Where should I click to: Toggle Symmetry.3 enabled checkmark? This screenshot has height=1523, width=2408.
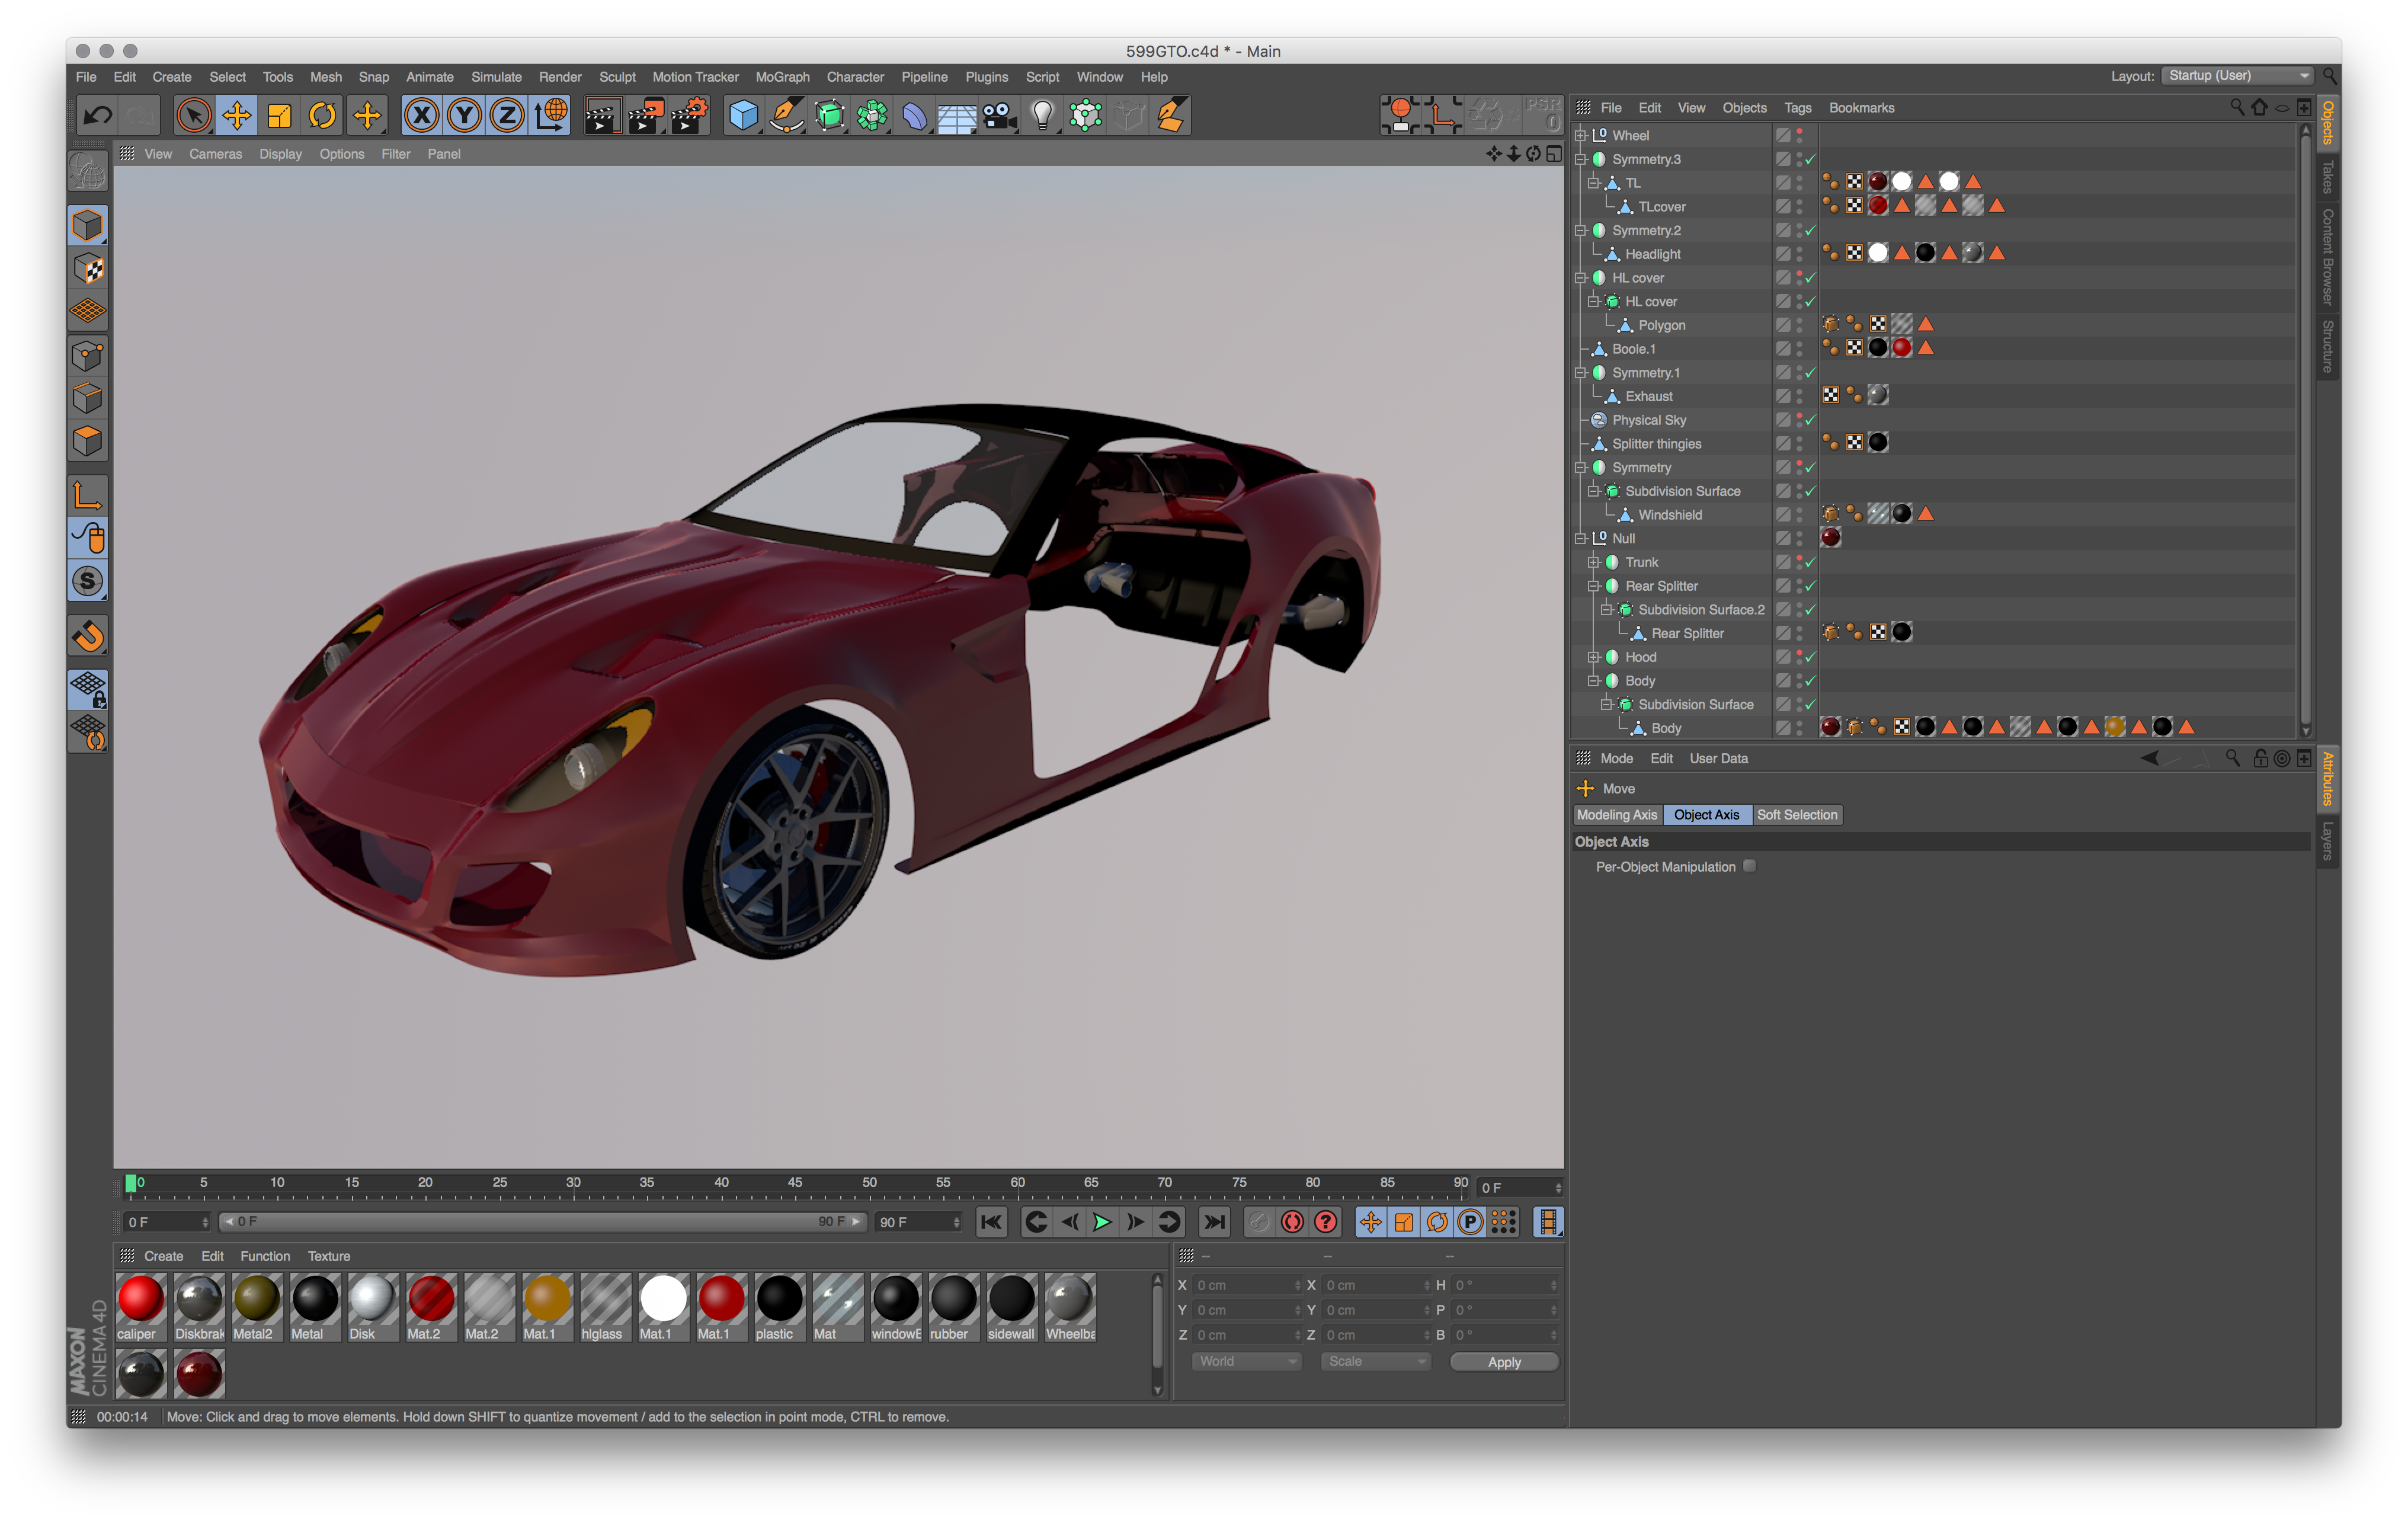coord(1810,159)
